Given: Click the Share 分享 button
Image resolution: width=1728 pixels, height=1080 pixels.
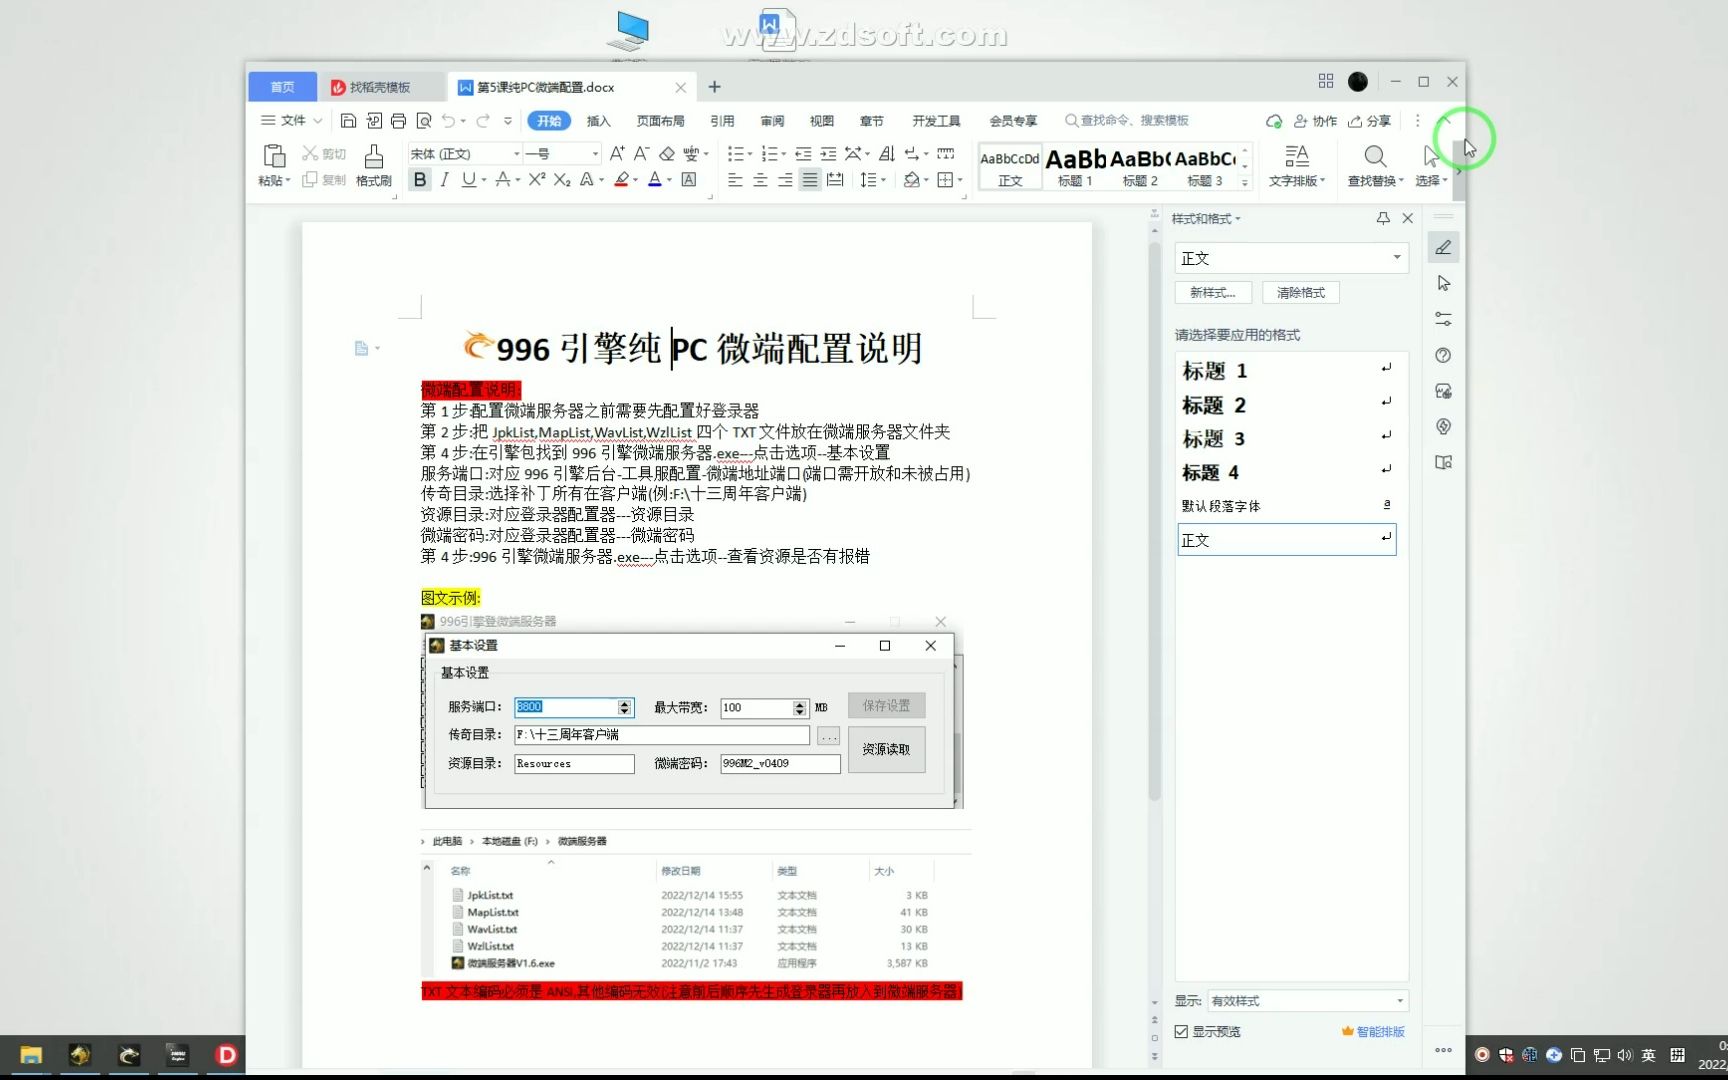Looking at the screenshot, I should 1370,121.
